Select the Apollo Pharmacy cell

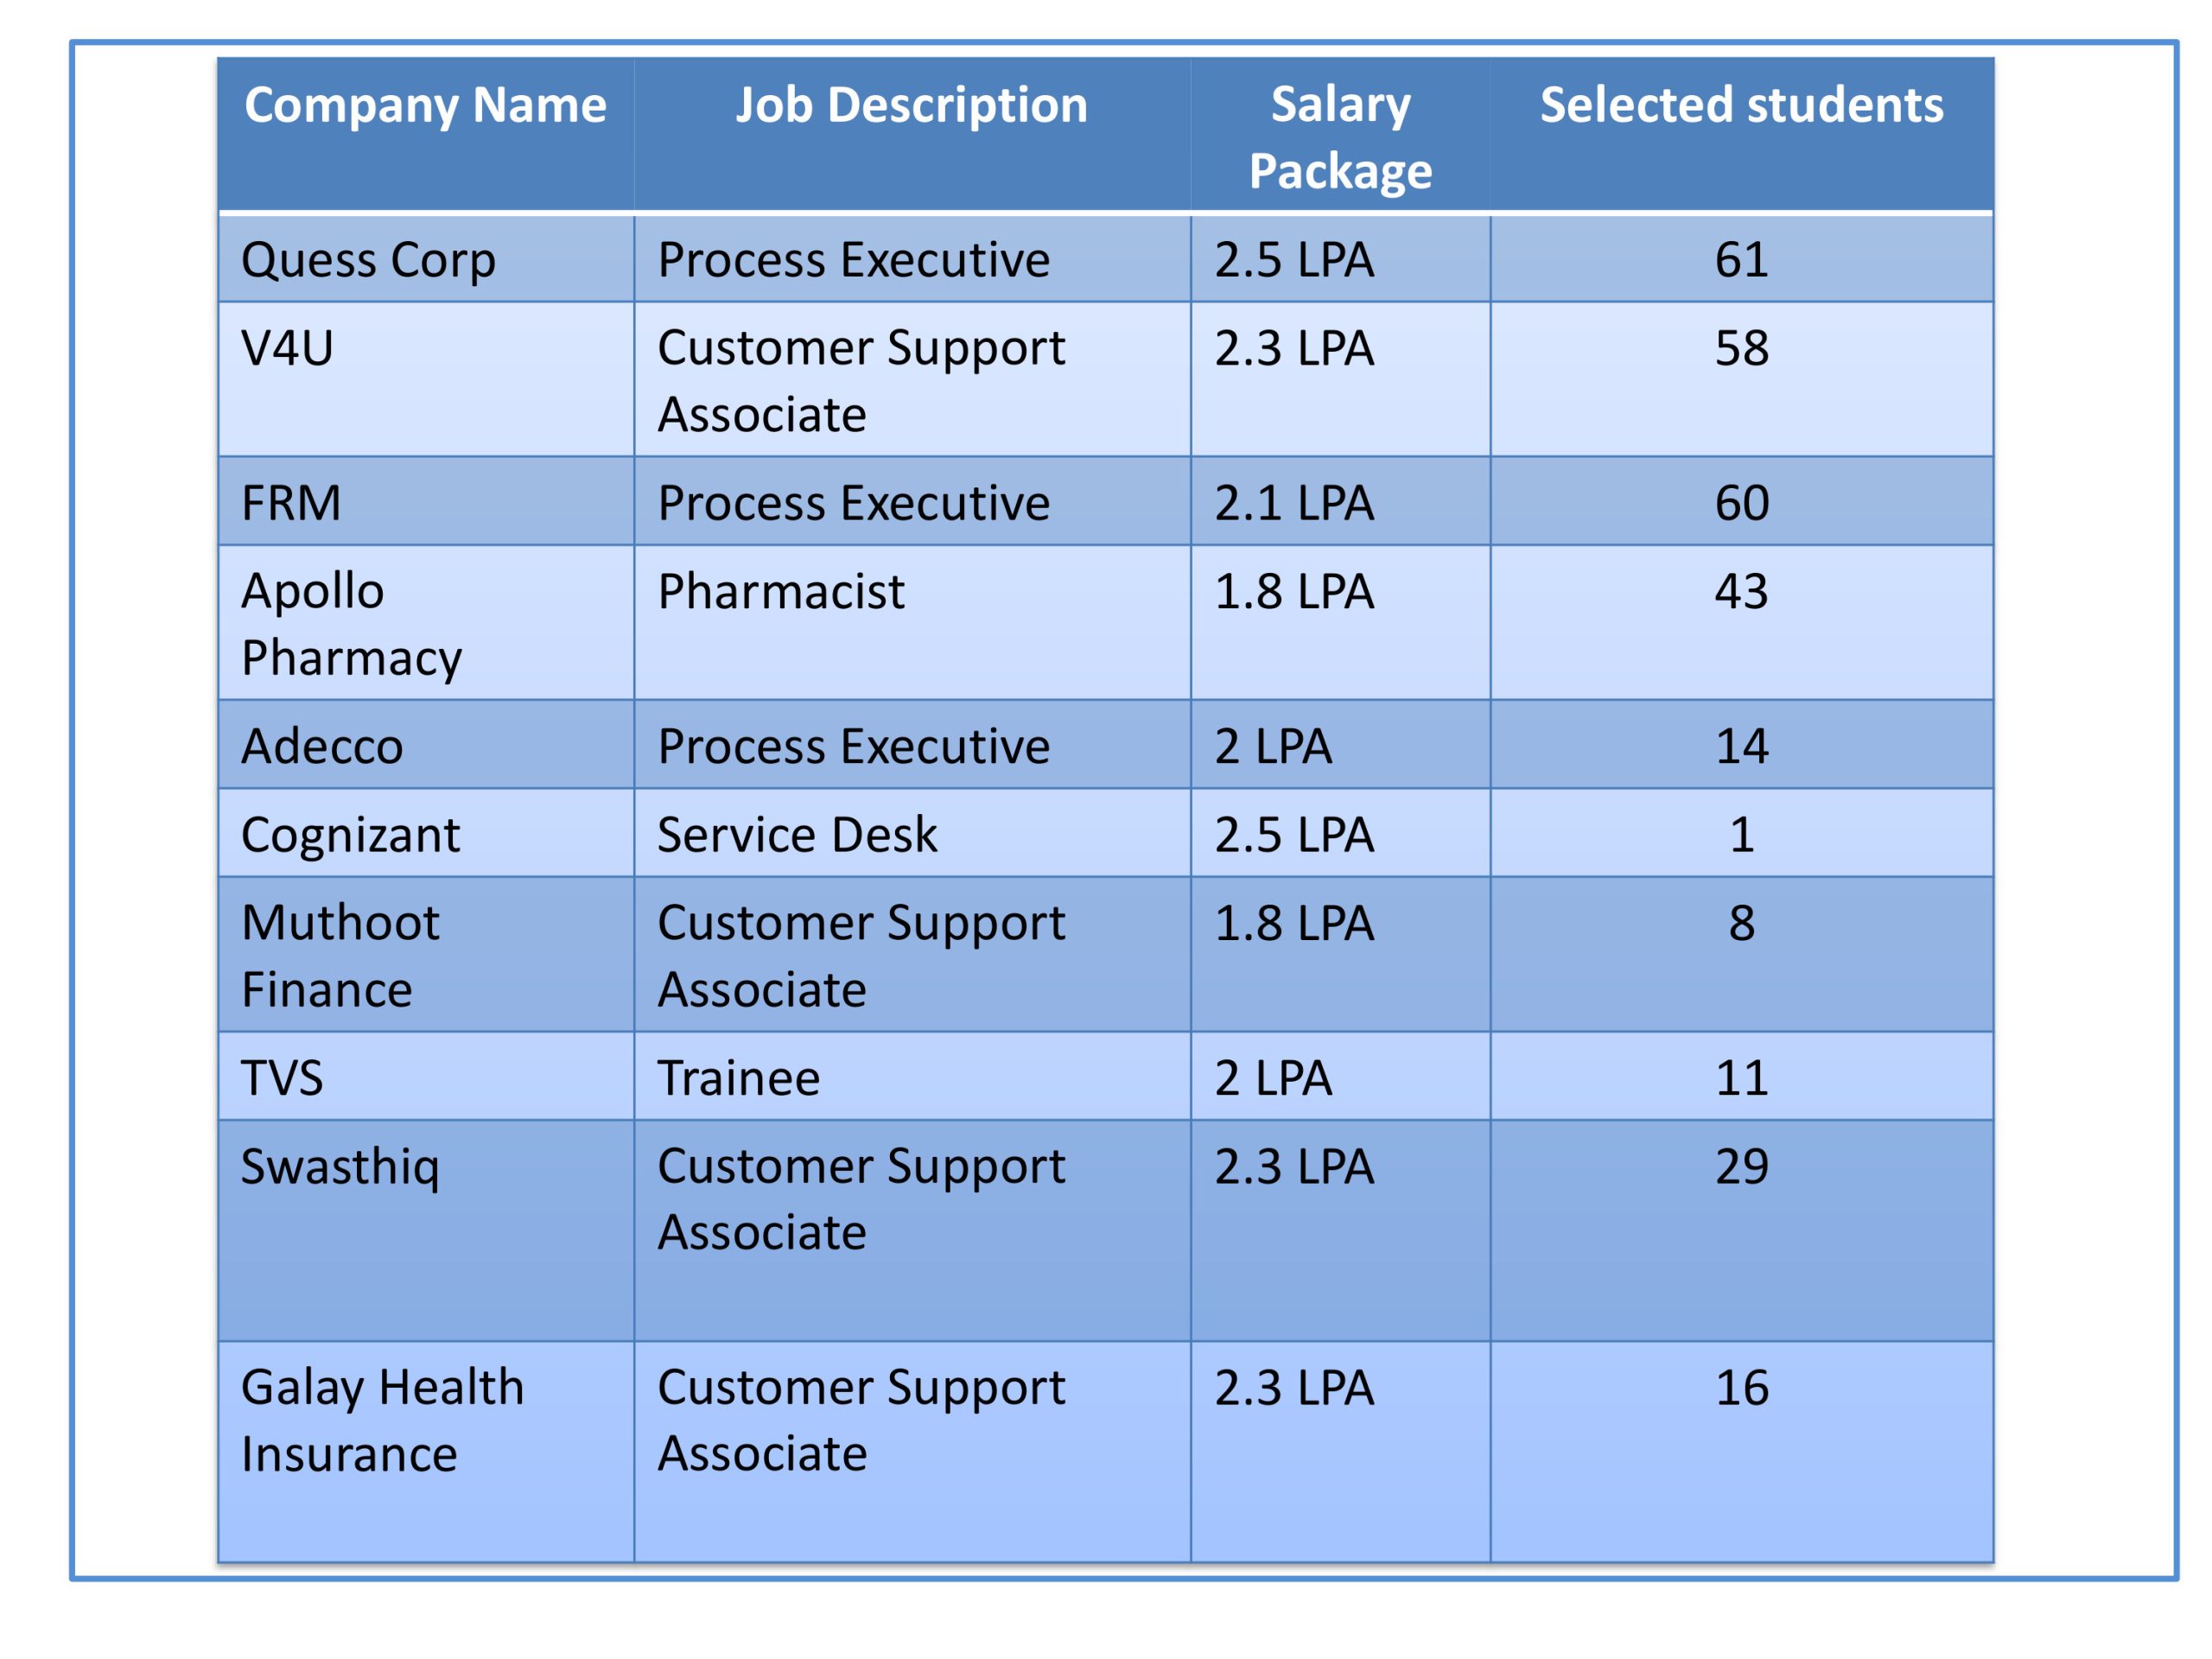click(351, 624)
